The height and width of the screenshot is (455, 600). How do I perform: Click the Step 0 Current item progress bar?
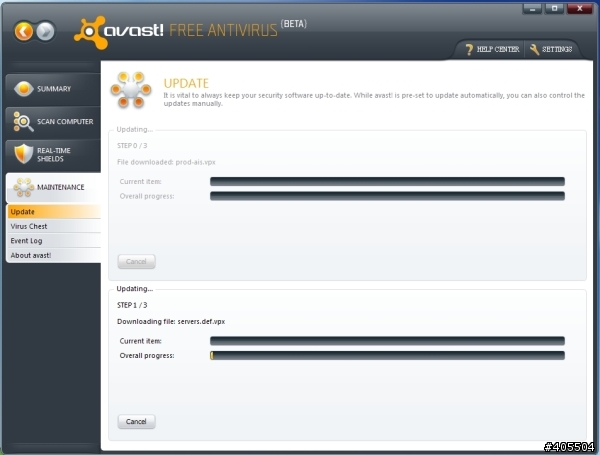click(387, 181)
